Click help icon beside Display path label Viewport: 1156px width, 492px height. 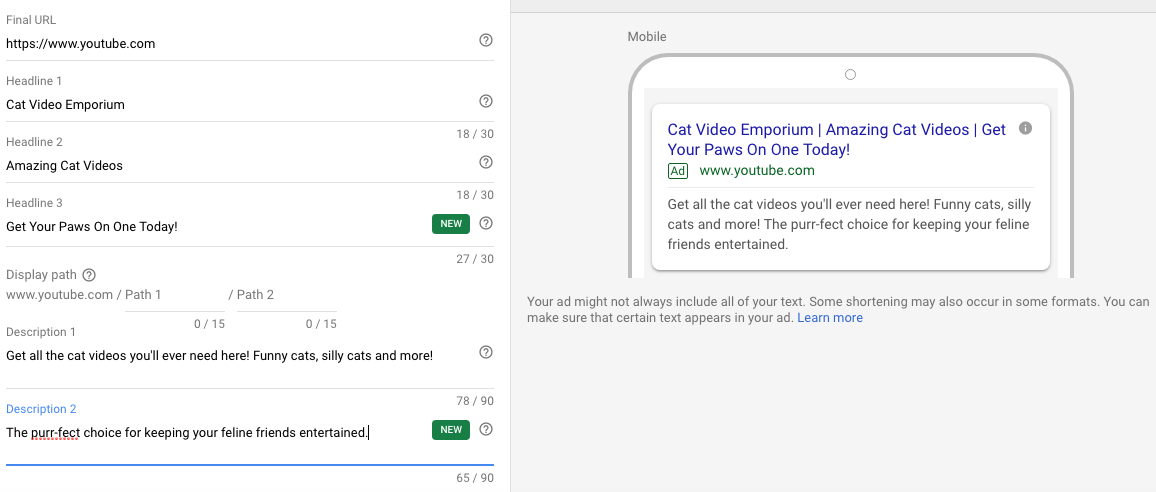pos(89,275)
